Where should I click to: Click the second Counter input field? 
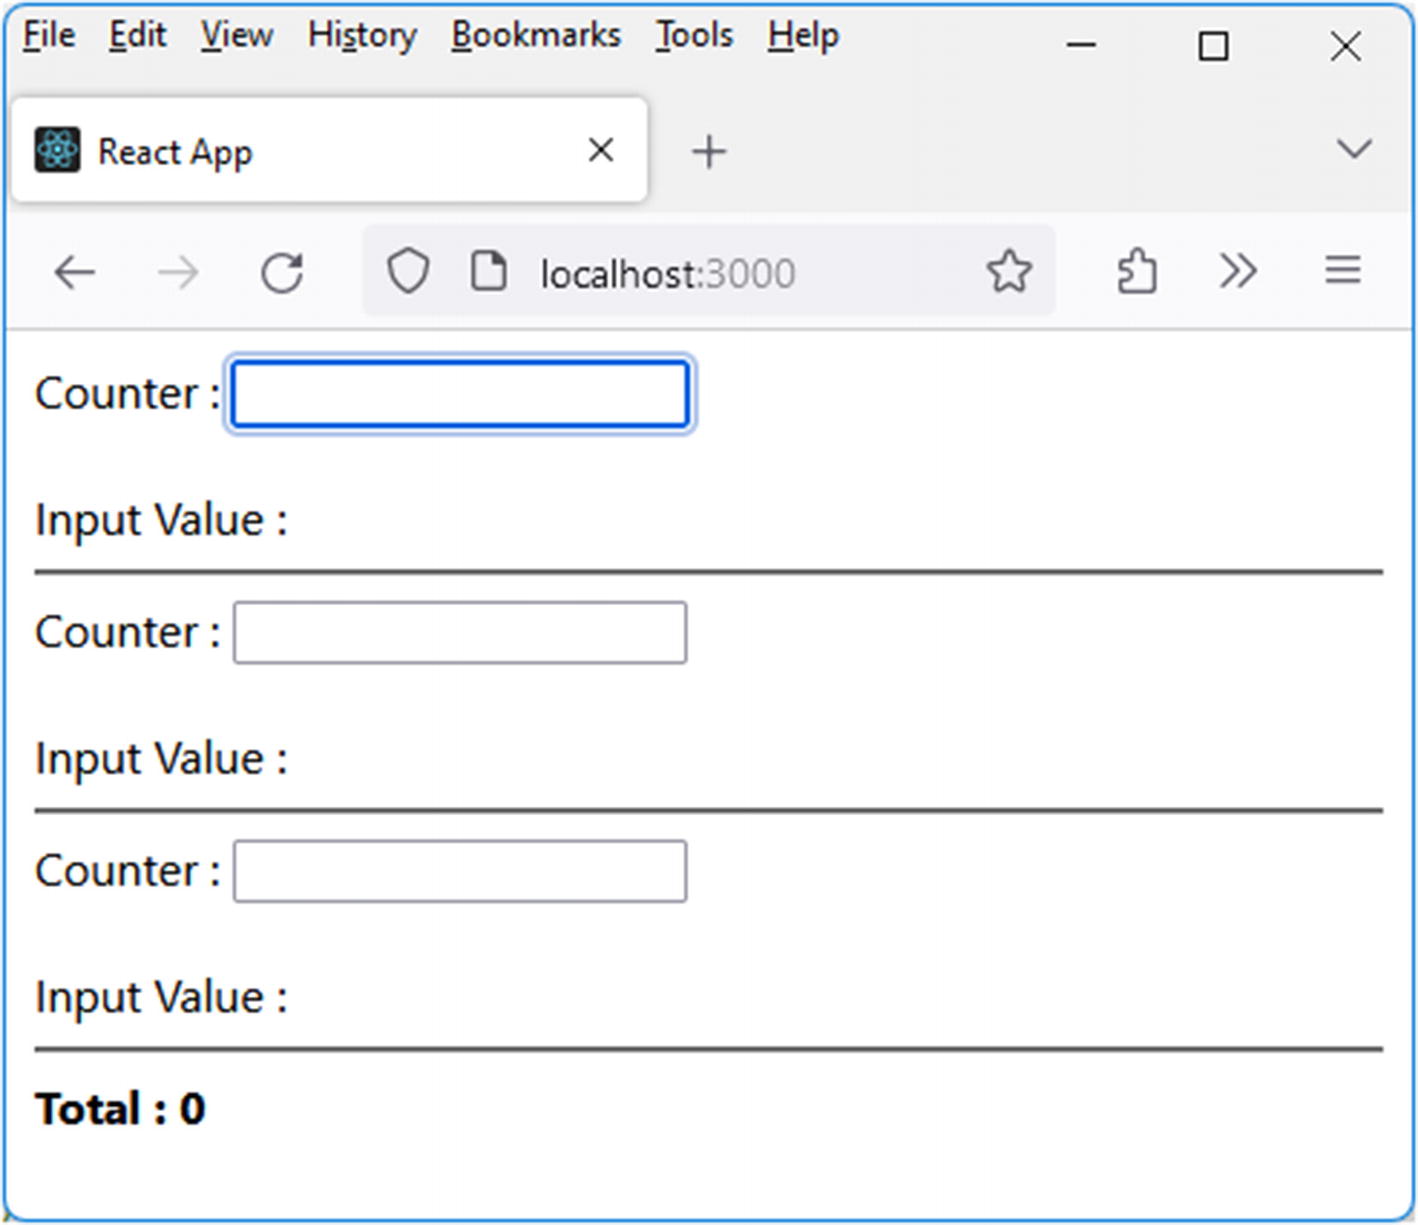point(460,632)
